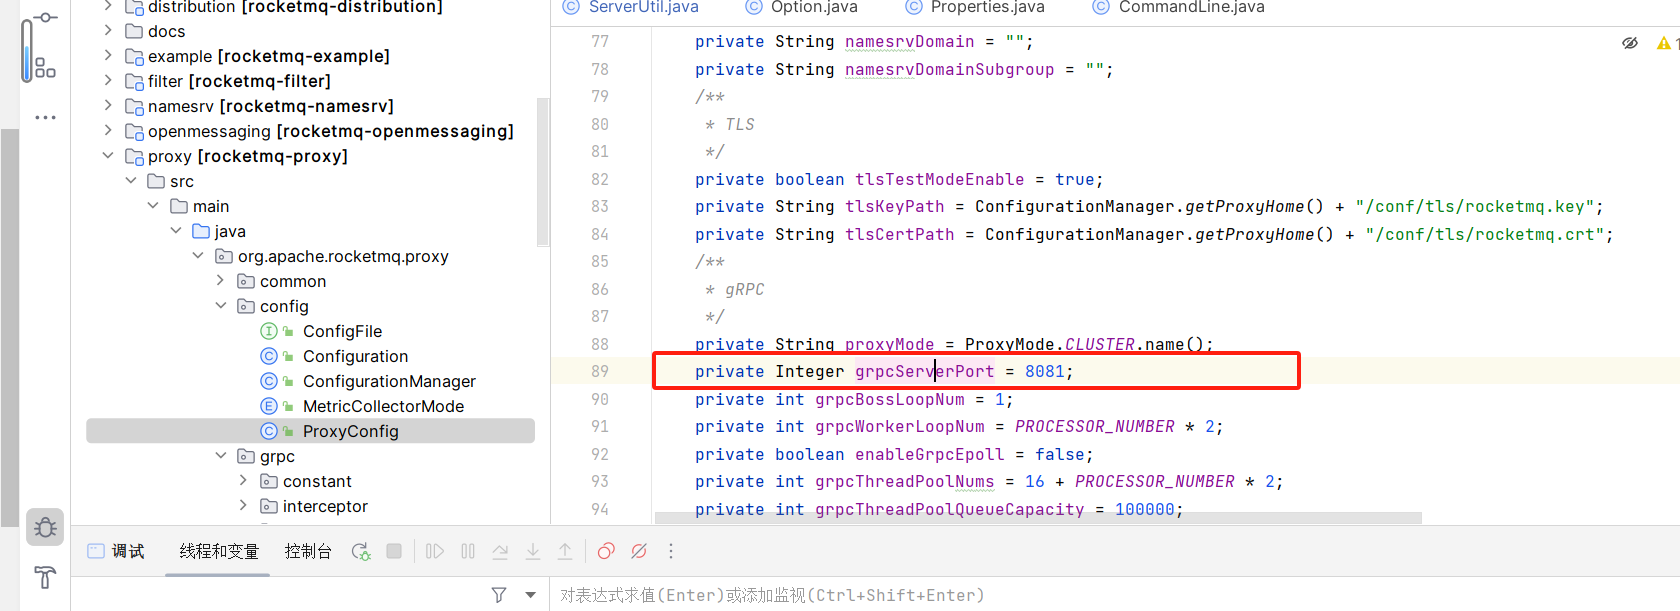Open the Build hammer tool window
The width and height of the screenshot is (1680, 611).
[x=45, y=577]
